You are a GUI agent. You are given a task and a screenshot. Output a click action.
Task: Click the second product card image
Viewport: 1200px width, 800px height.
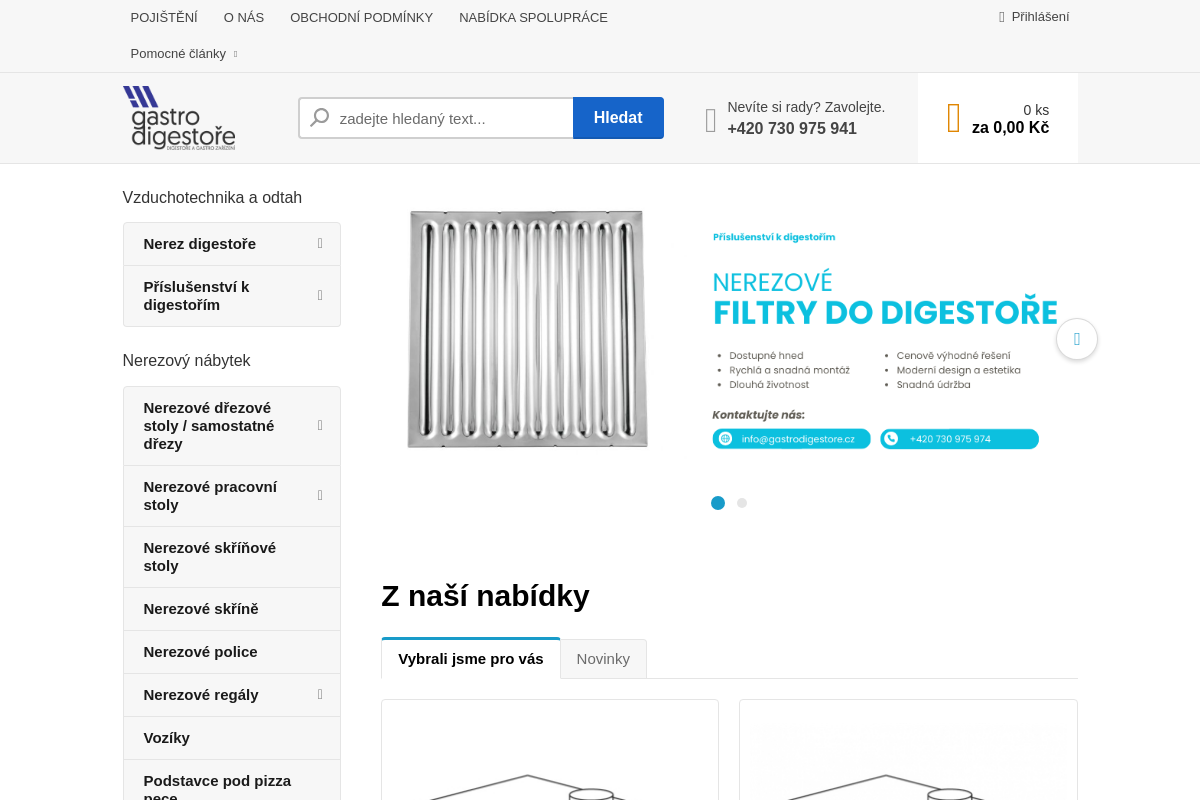click(x=908, y=750)
